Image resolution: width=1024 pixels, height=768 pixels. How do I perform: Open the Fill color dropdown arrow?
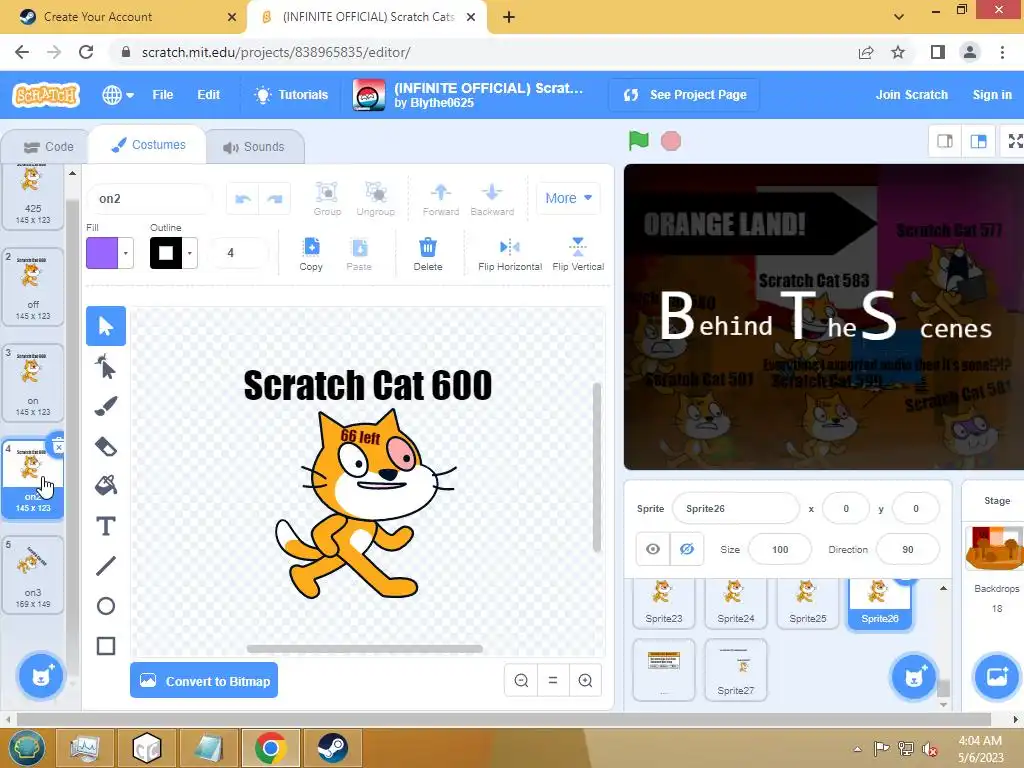[126, 253]
